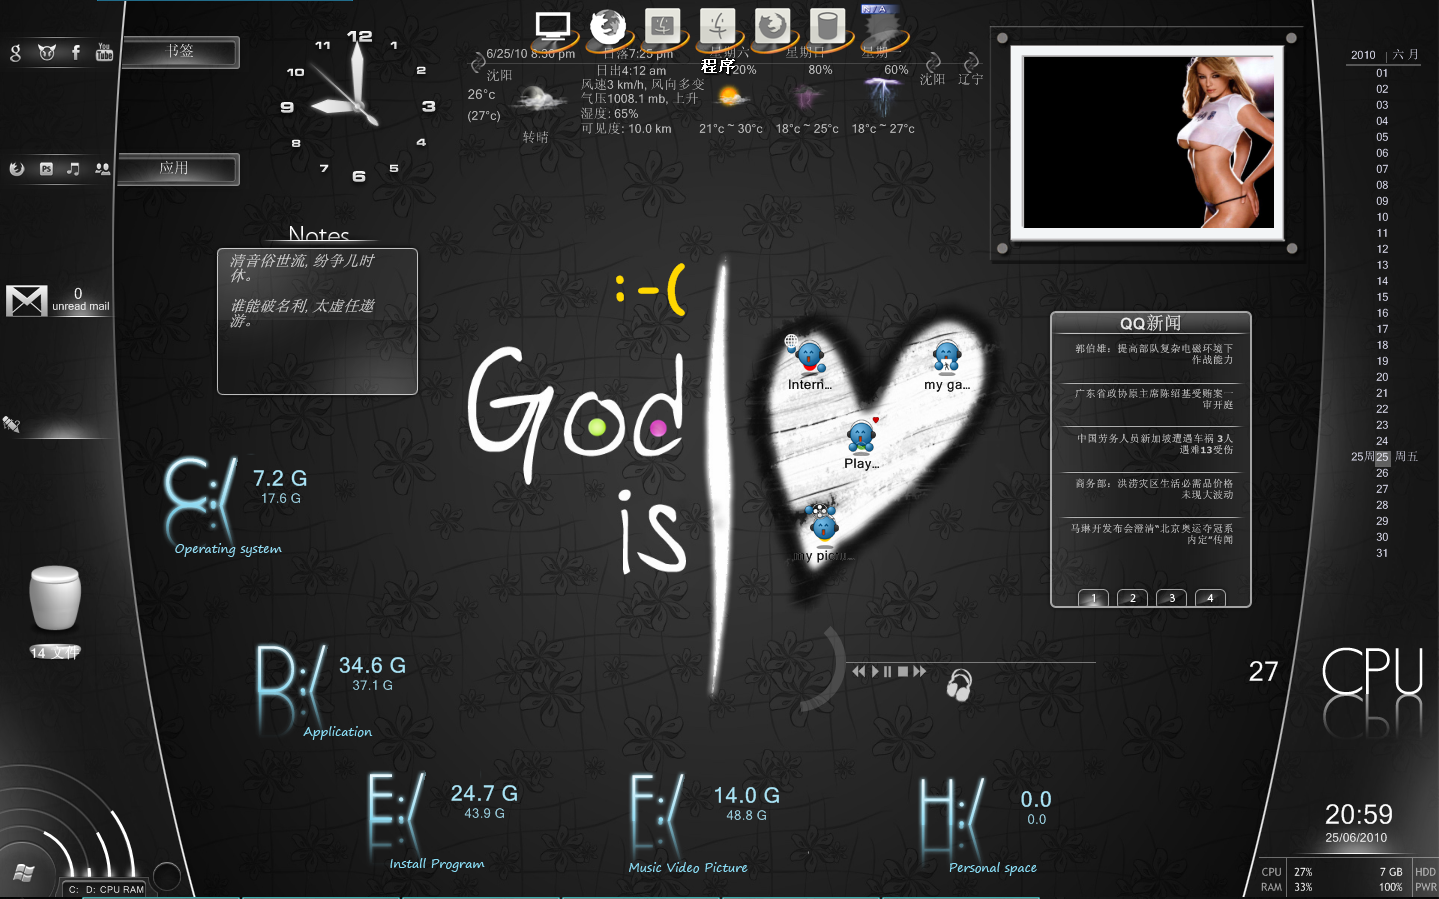Stop playback in the music player
This screenshot has height=899, width=1439.
pyautogui.click(x=903, y=671)
